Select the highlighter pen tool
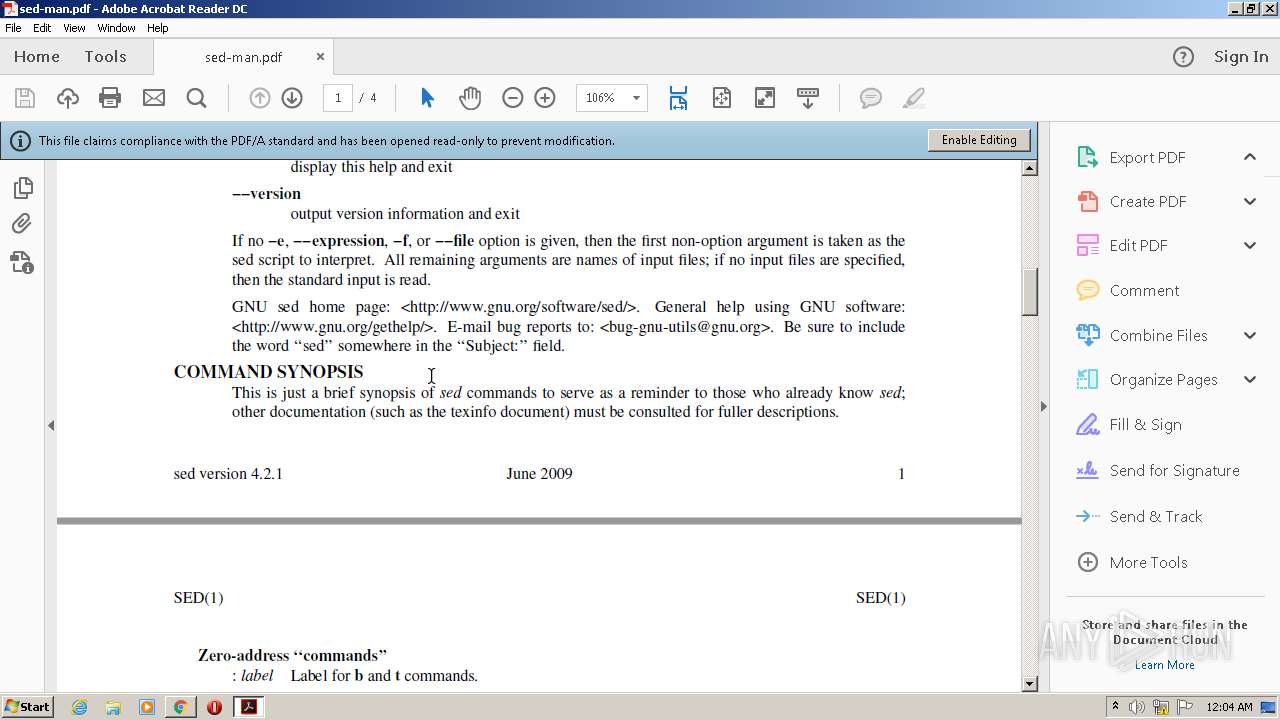Viewport: 1280px width, 720px height. tap(913, 98)
